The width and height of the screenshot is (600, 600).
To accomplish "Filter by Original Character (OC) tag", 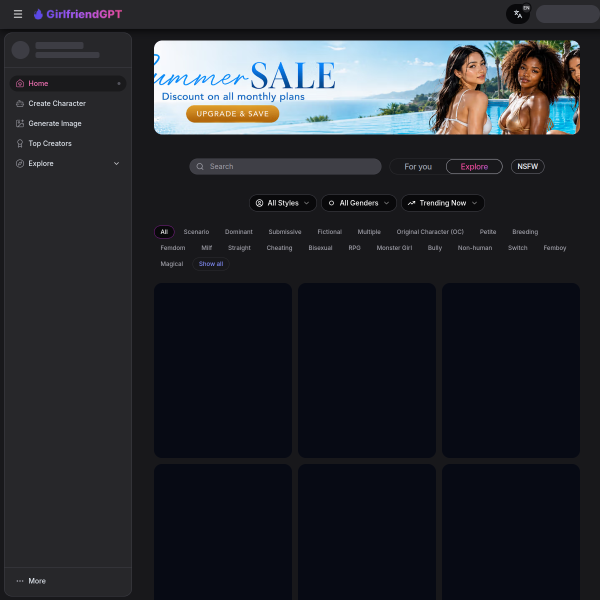I will pos(430,232).
